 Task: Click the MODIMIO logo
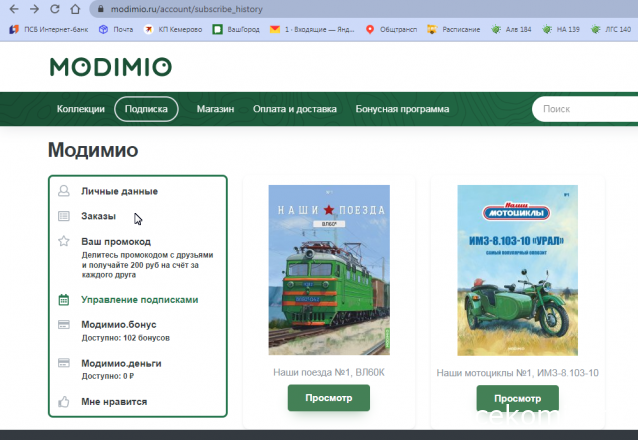pos(111,67)
